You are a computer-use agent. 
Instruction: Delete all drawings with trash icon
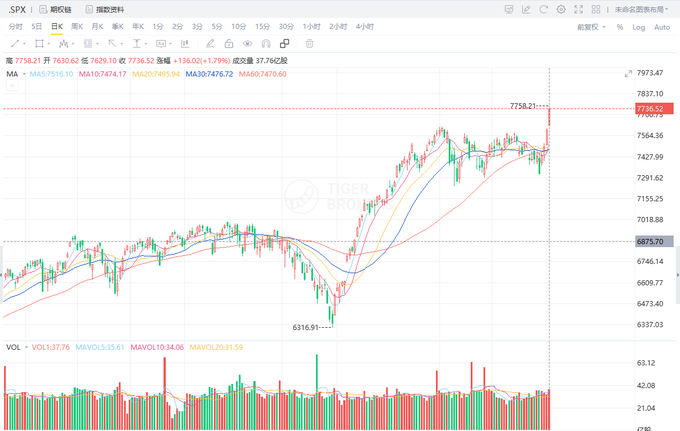(x=309, y=43)
